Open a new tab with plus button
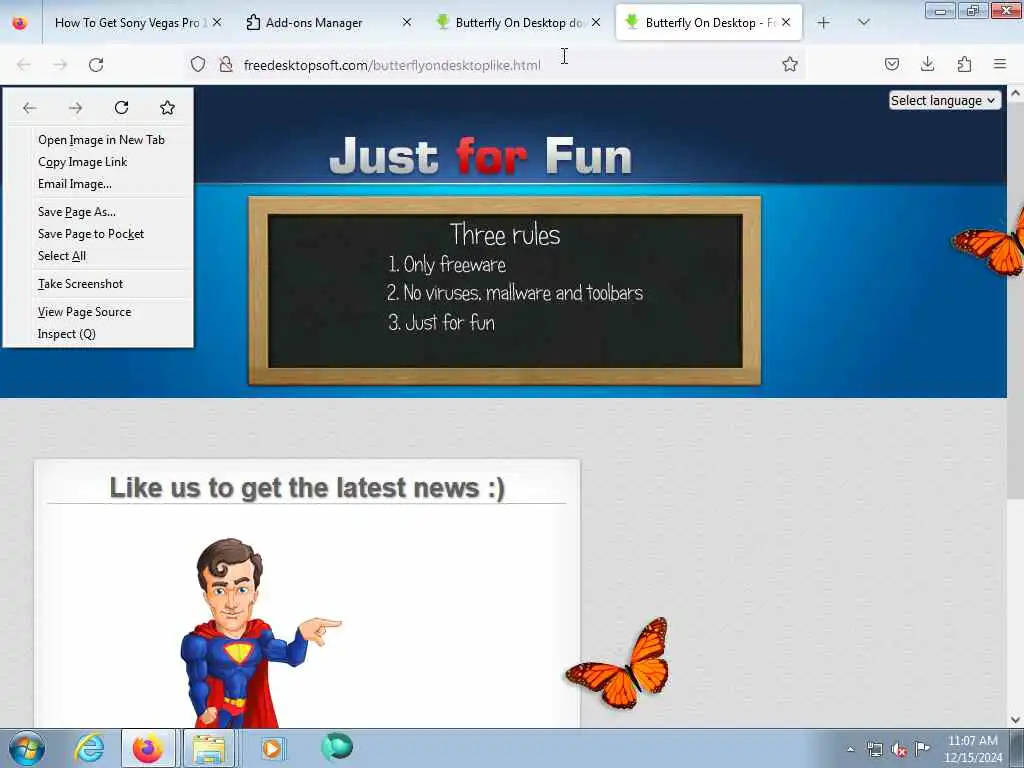The image size is (1024, 768). pos(824,23)
